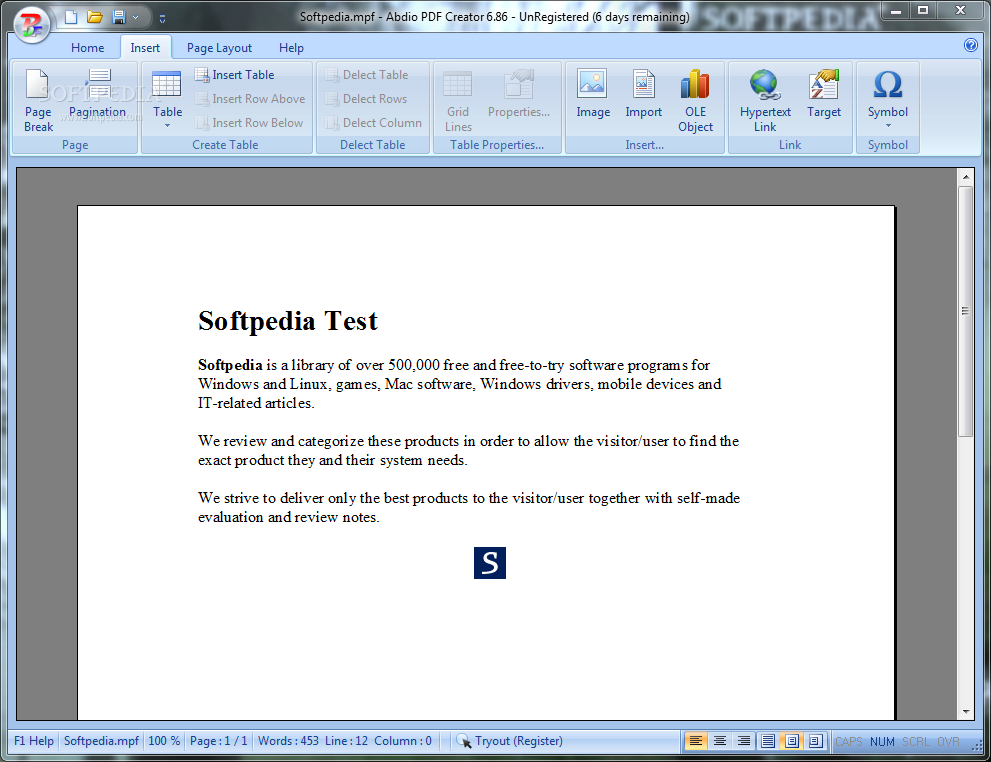Open help via the blue question mark icon

(x=970, y=45)
